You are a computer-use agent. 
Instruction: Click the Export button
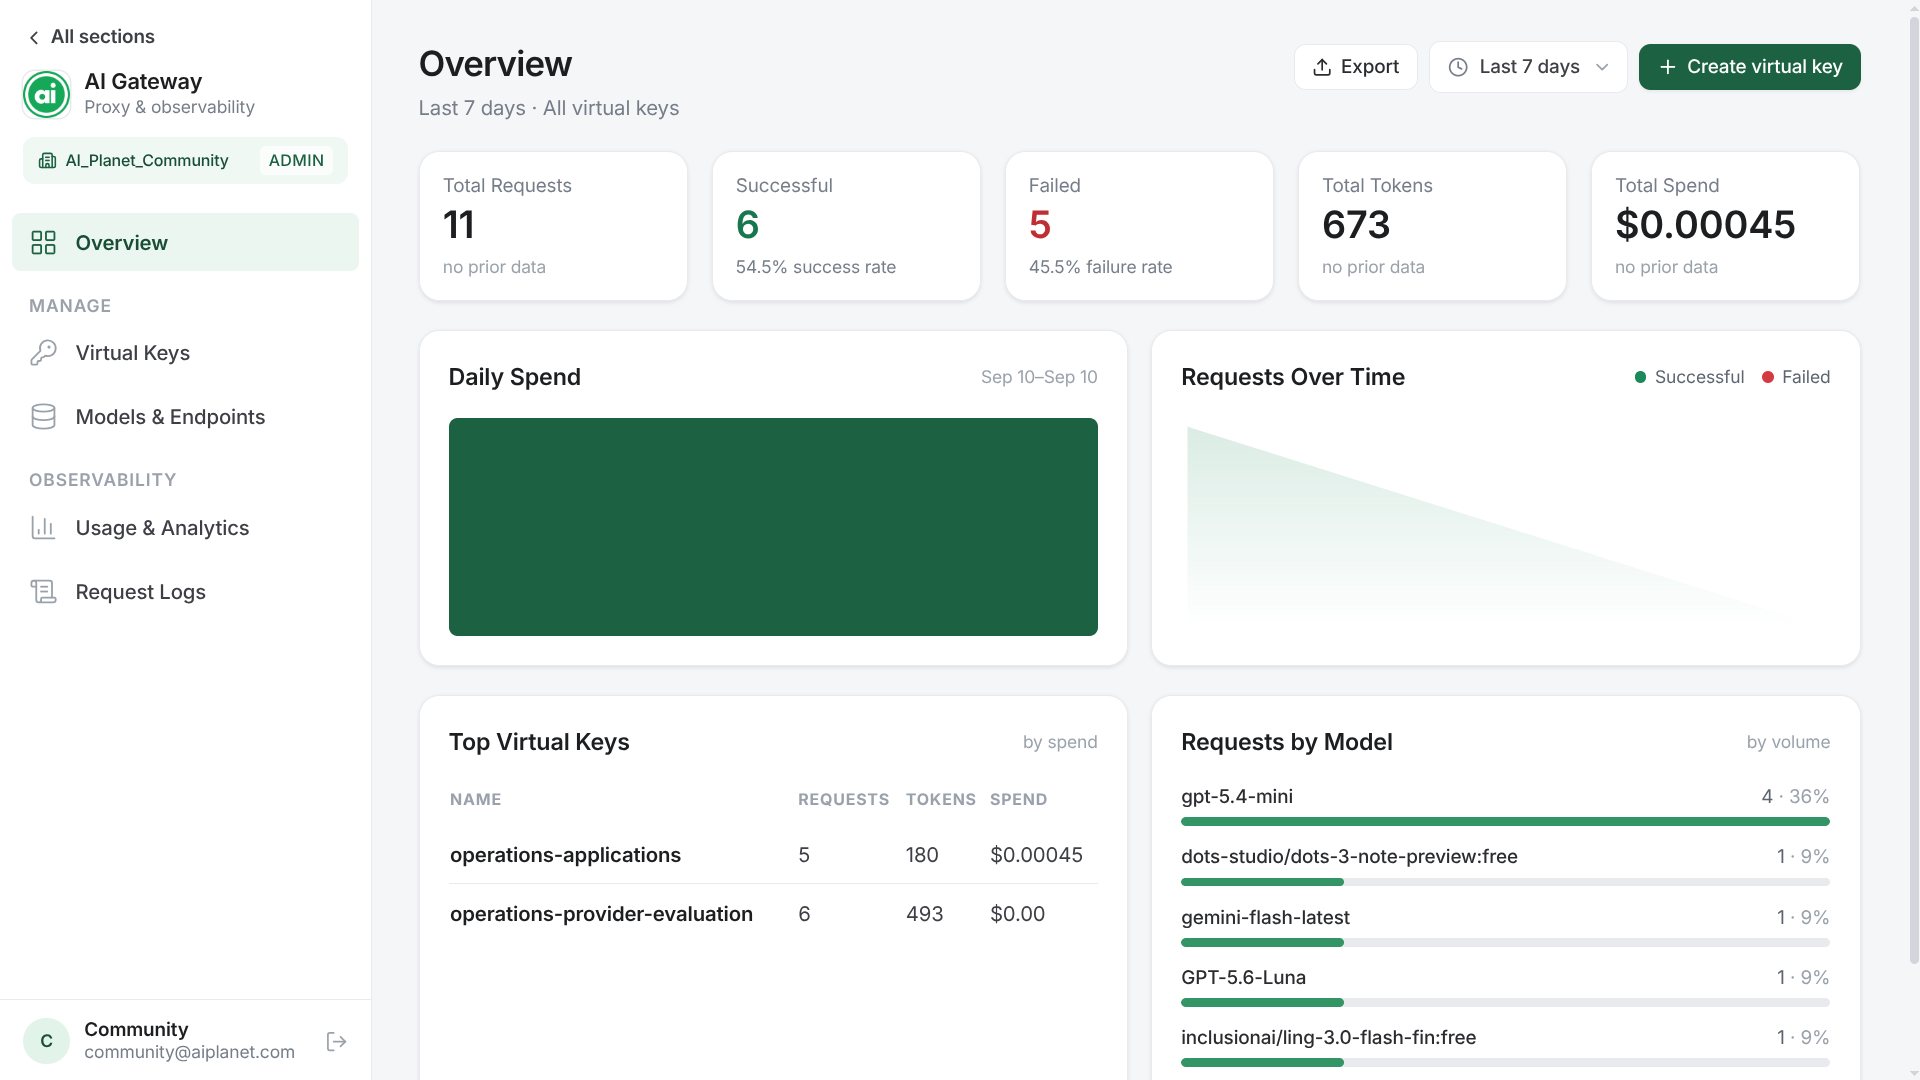pos(1355,67)
